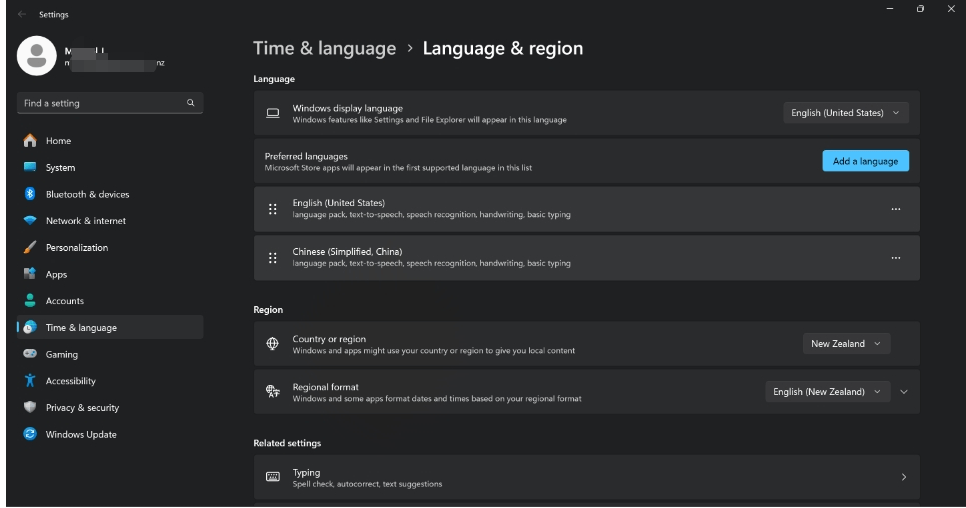
Task: Click the Typing related settings row
Action: tap(586, 477)
